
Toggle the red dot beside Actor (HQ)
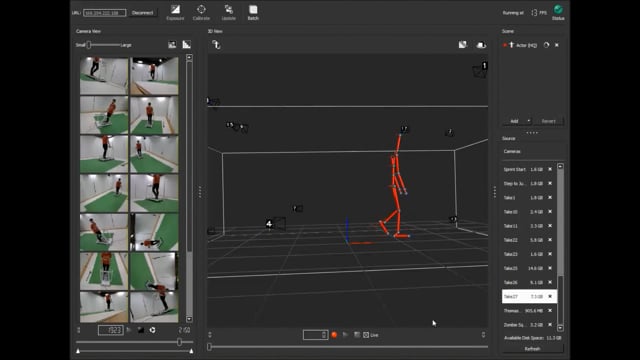[505, 45]
